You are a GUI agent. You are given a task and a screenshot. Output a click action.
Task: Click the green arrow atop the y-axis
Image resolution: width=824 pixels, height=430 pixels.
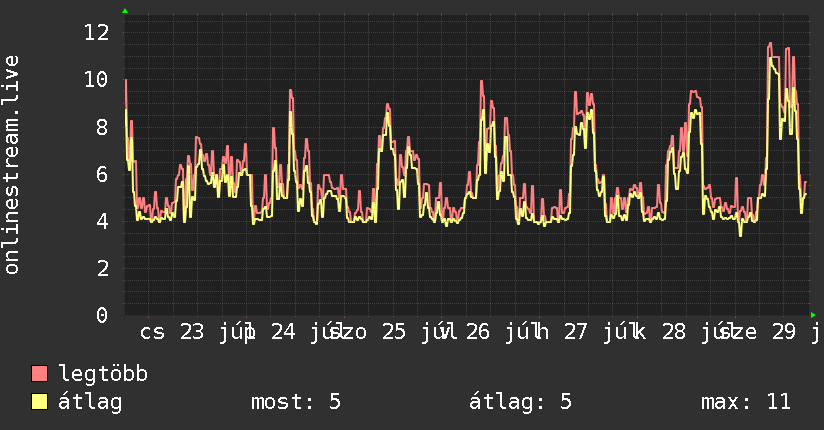coord(125,11)
